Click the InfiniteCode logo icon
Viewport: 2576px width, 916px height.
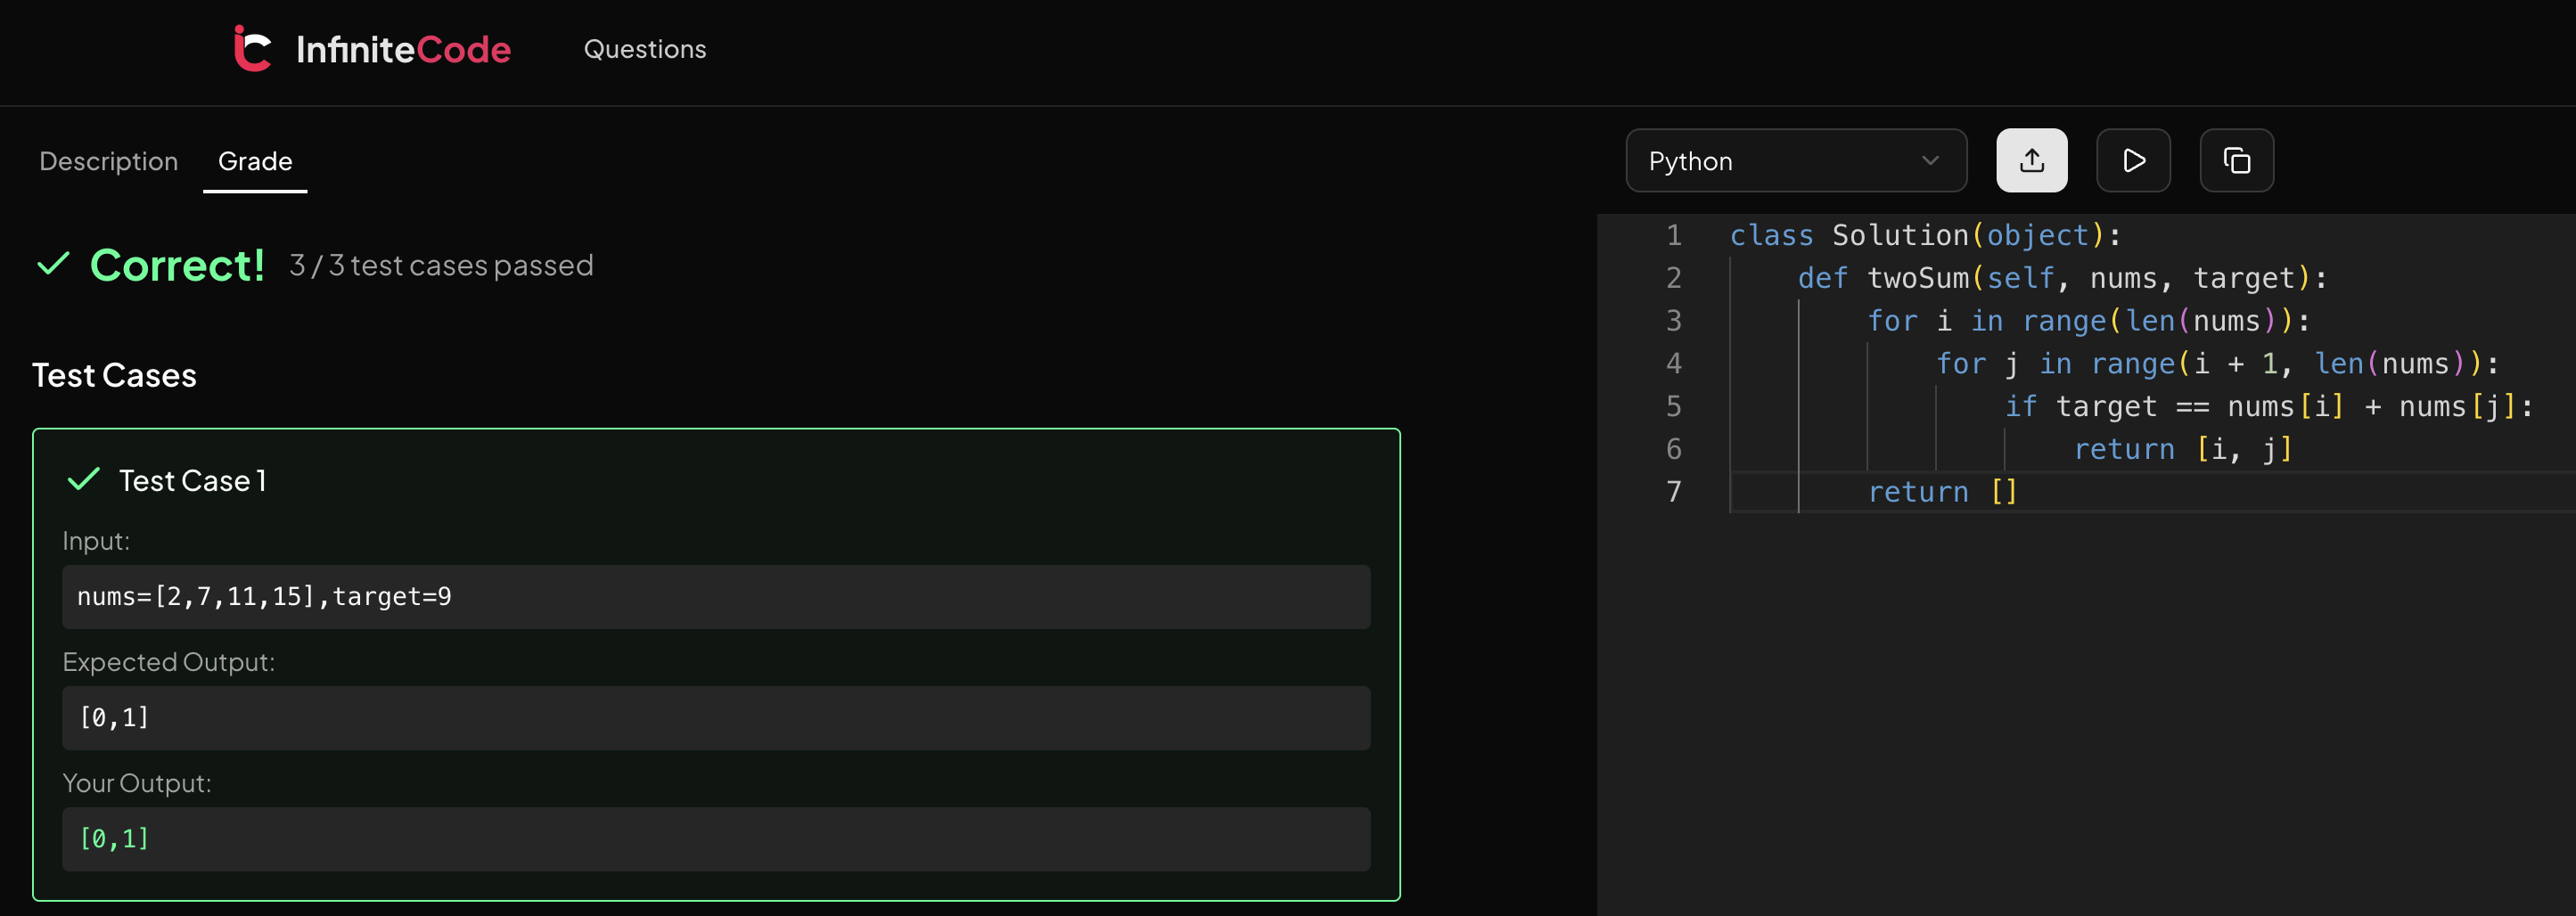click(252, 49)
